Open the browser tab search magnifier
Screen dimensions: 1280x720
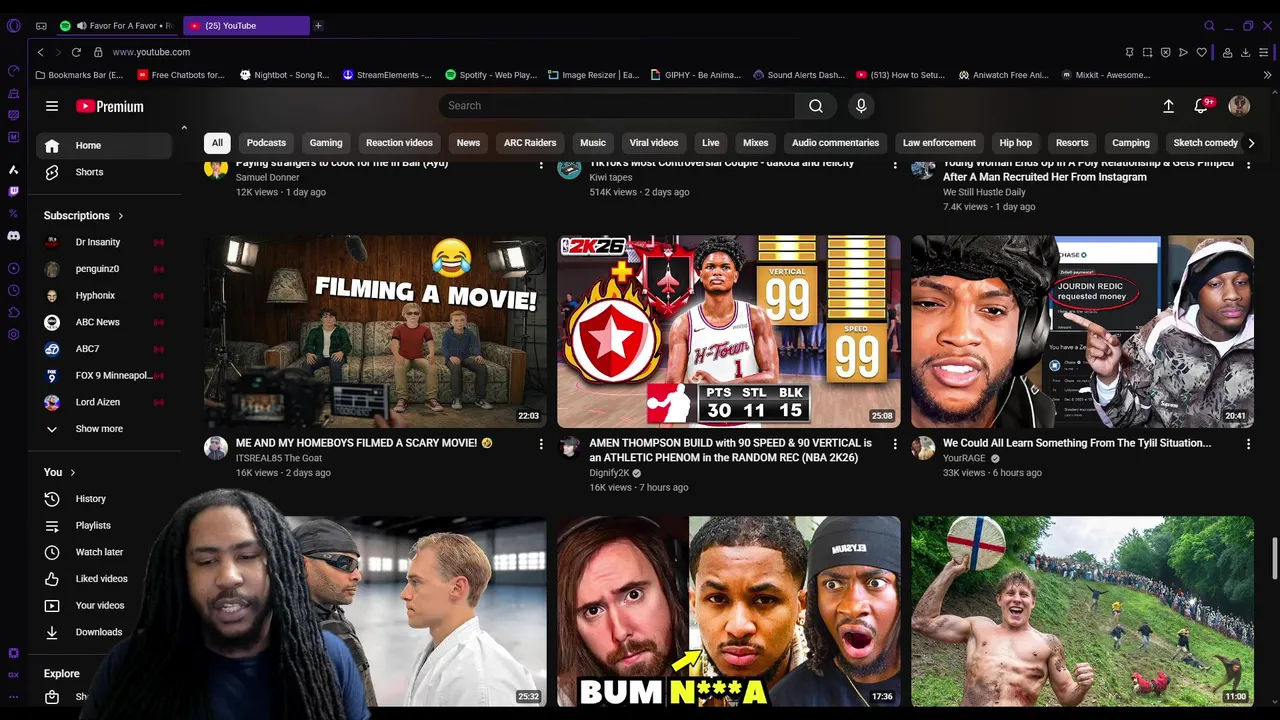1209,26
